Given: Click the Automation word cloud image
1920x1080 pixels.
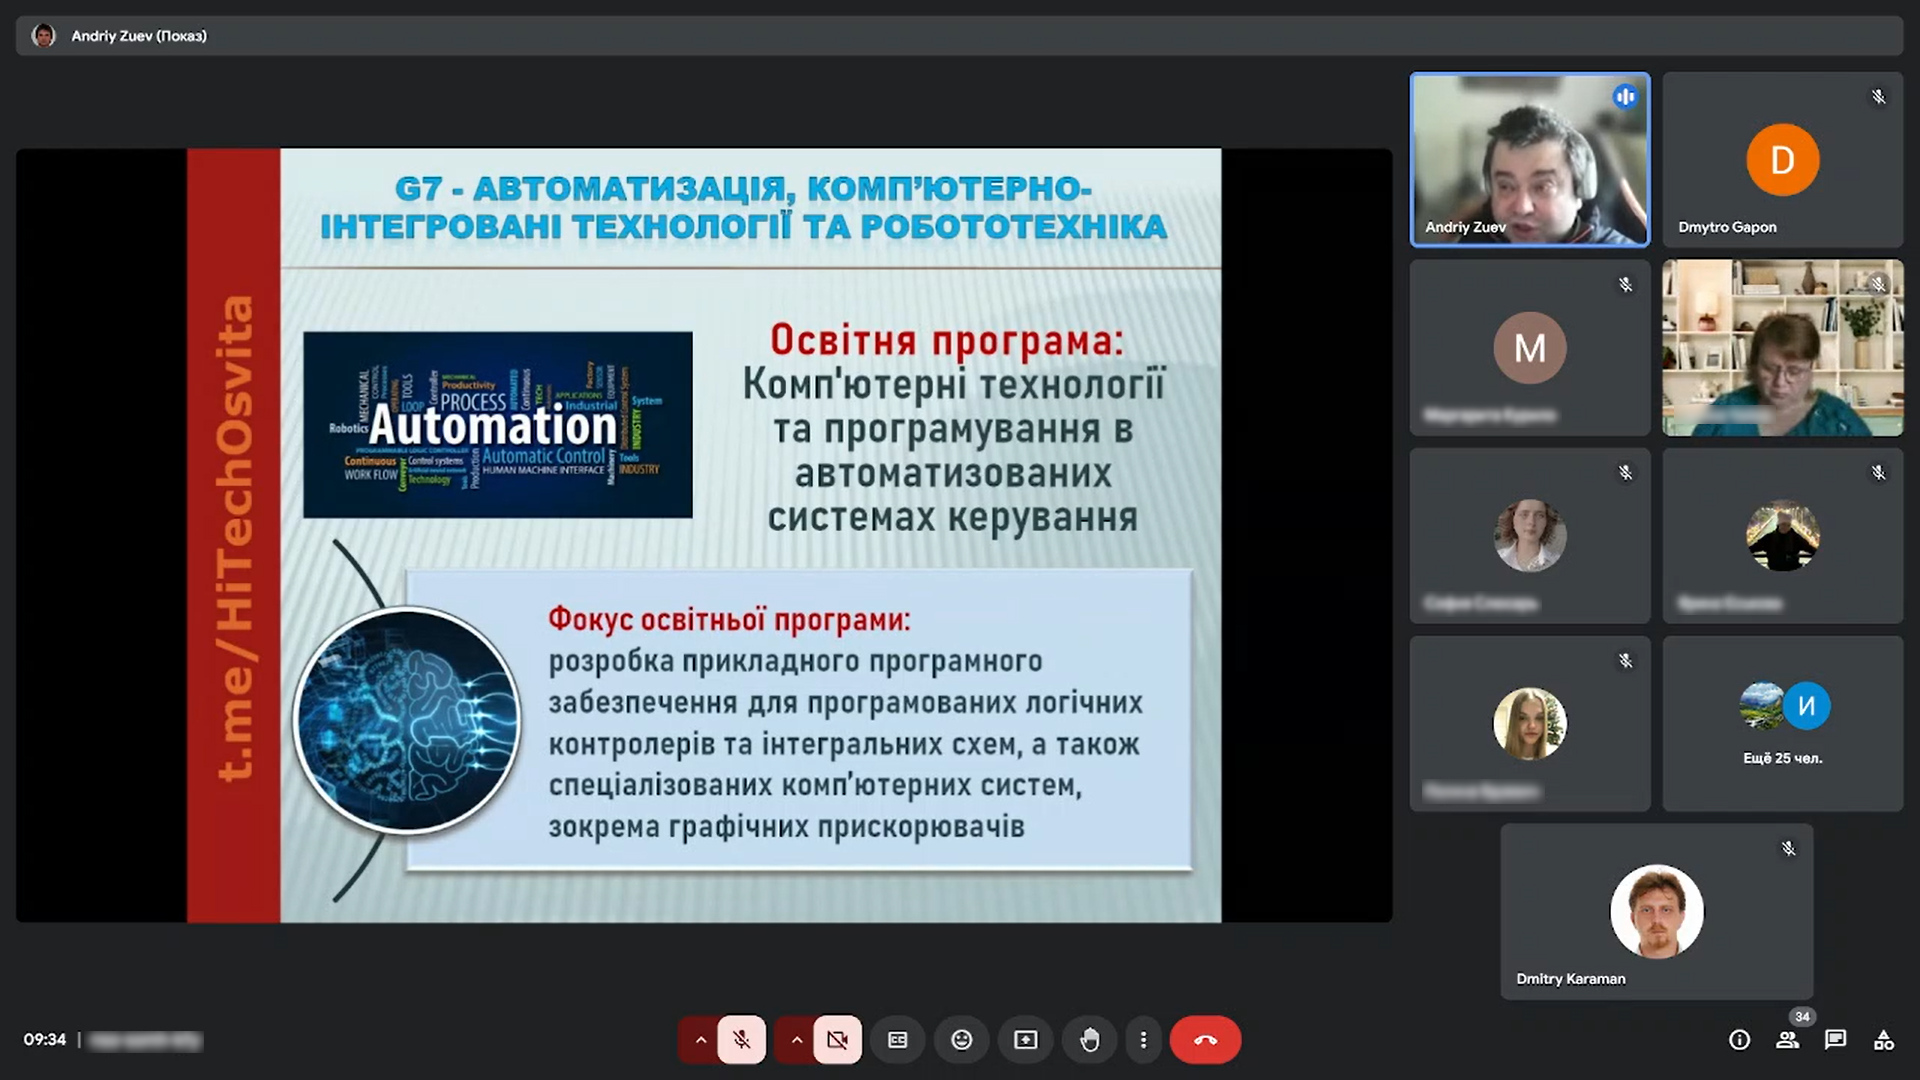Looking at the screenshot, I should pyautogui.click(x=497, y=425).
